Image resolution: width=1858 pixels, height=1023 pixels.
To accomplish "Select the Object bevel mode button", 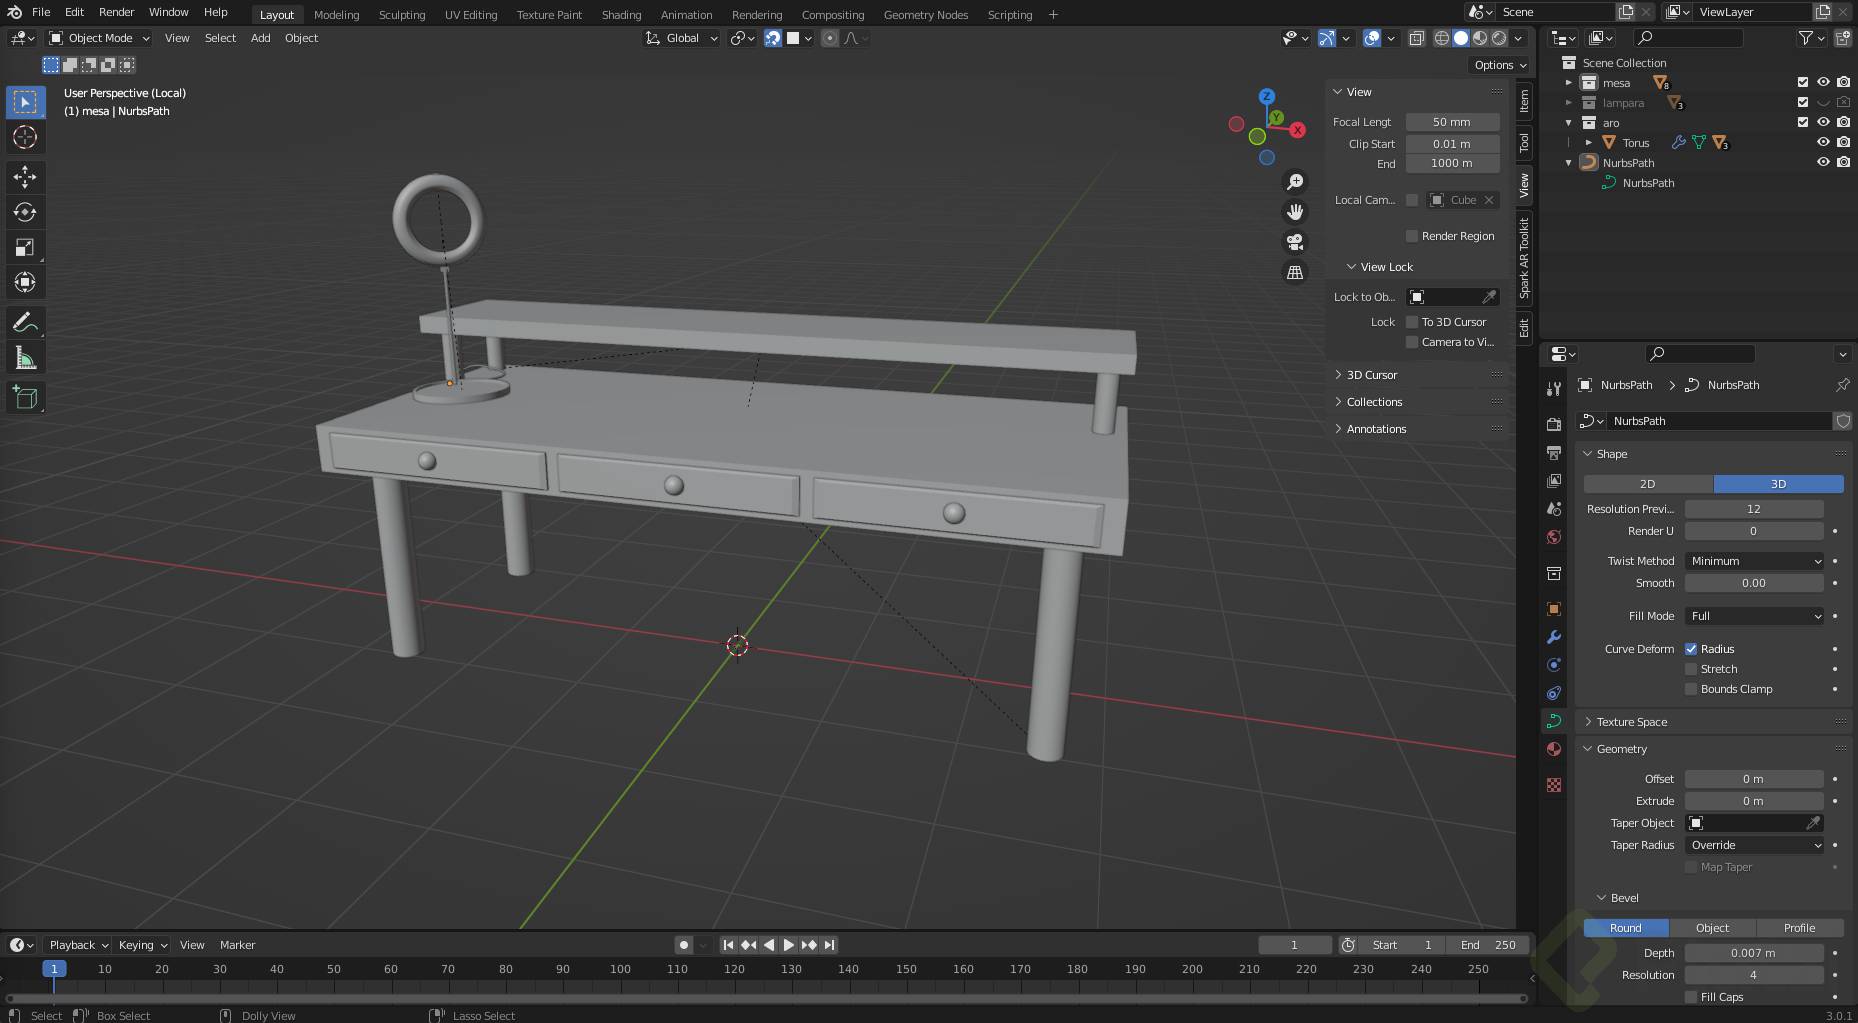I will (1712, 928).
